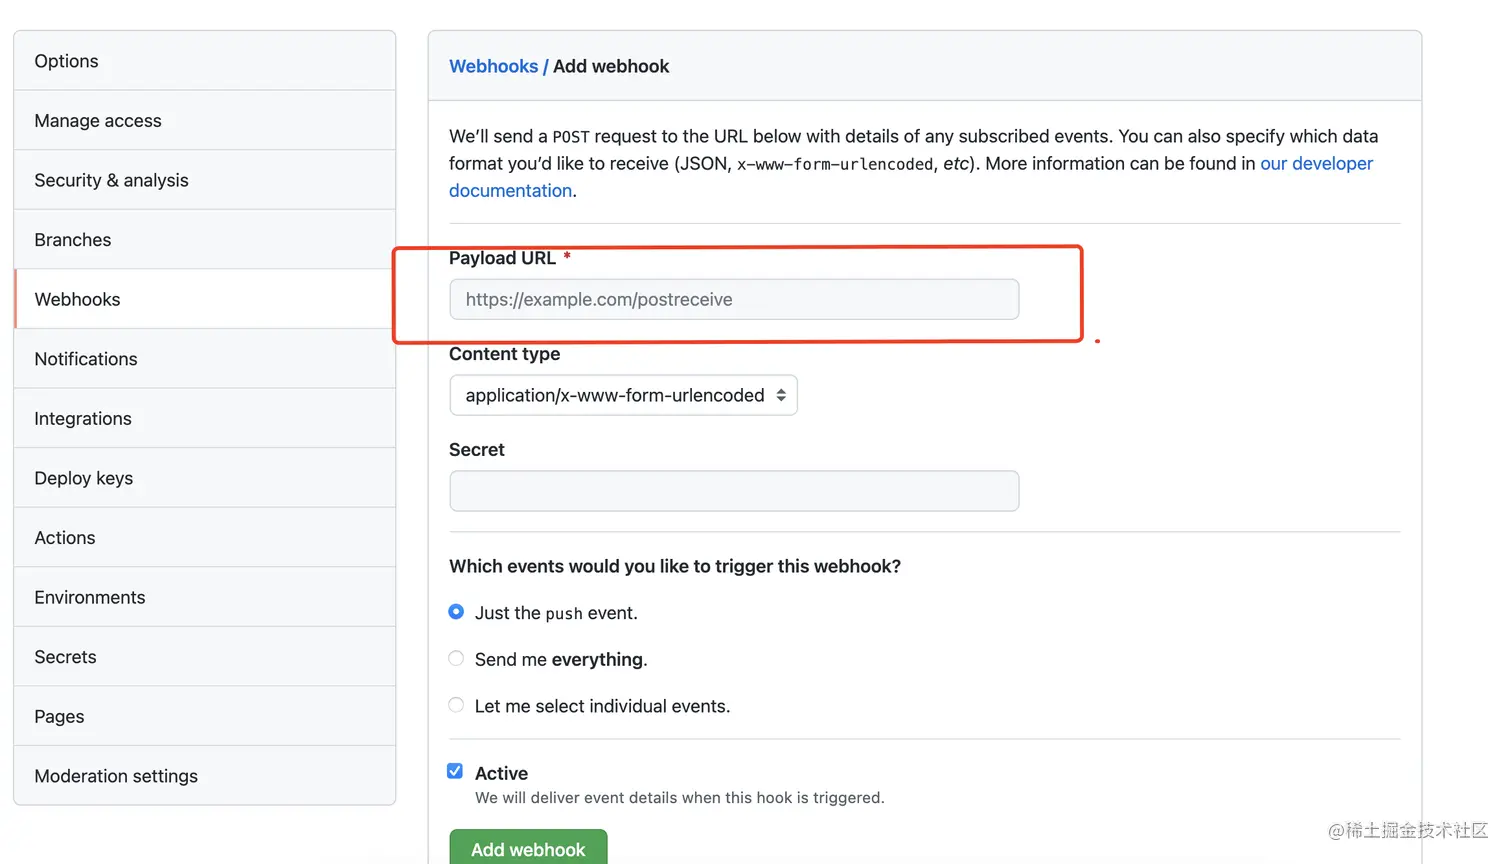This screenshot has height=864, width=1512.
Task: Focus the Secret input field
Action: coord(734,491)
